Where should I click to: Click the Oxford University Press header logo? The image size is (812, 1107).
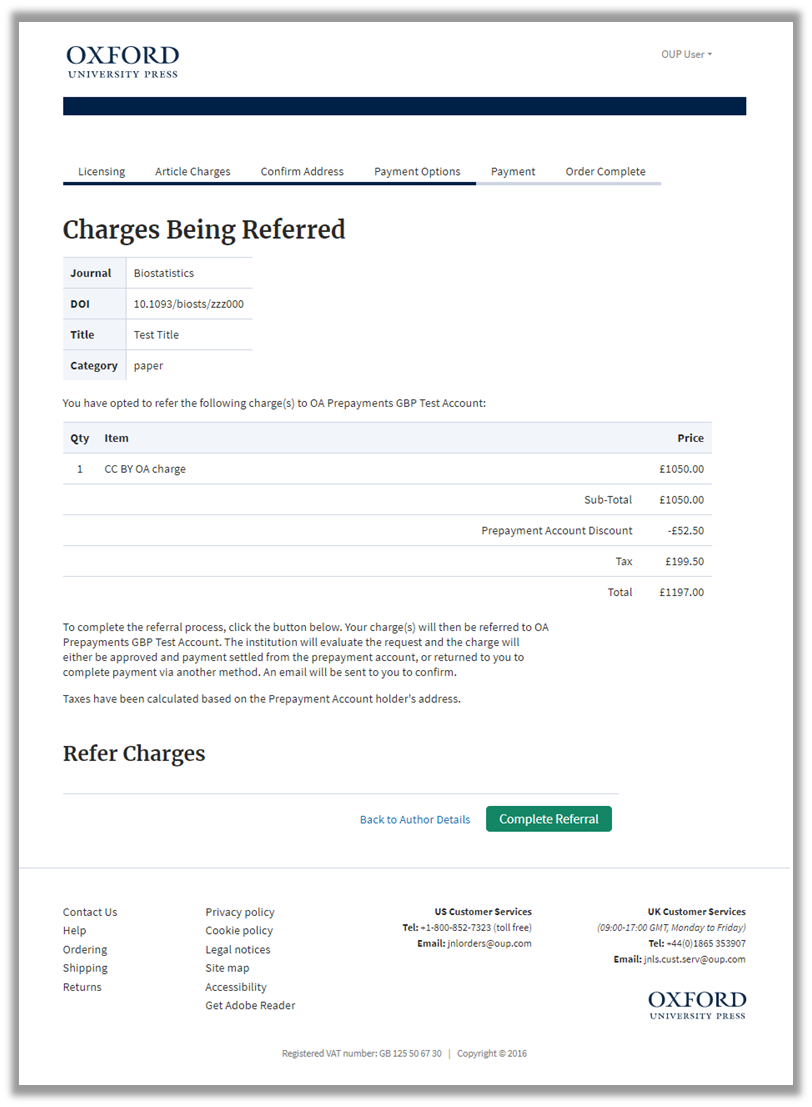pos(122,61)
